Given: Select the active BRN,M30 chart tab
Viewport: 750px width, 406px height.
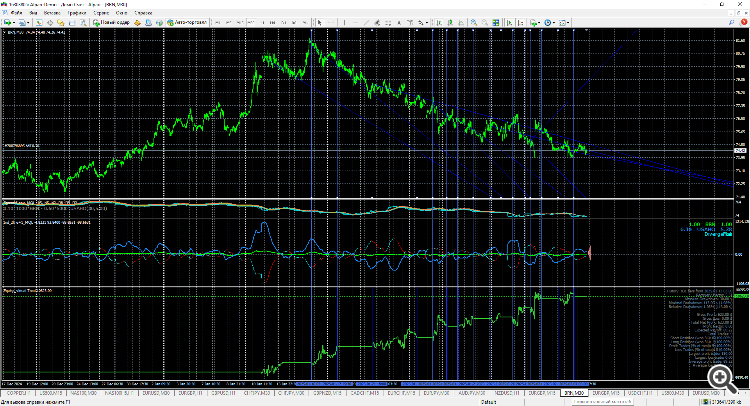Looking at the screenshot, I should coord(574,393).
